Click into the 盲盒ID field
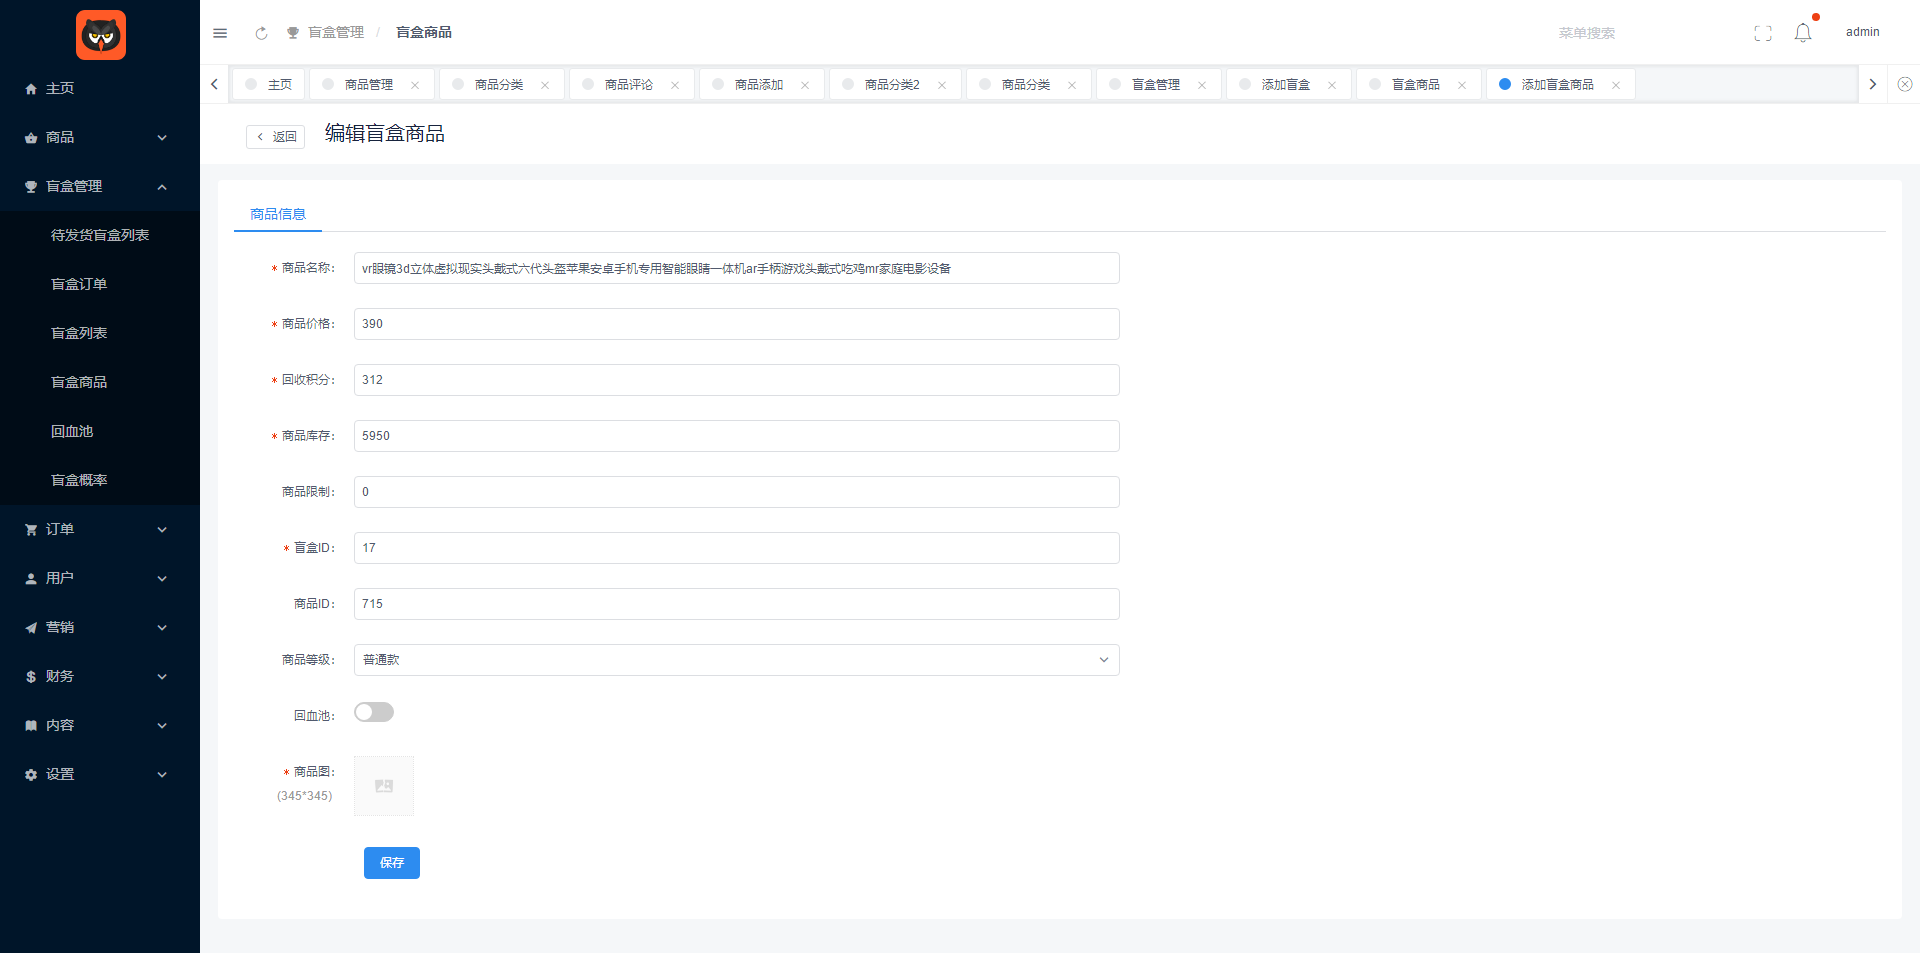The image size is (1920, 953). [737, 548]
